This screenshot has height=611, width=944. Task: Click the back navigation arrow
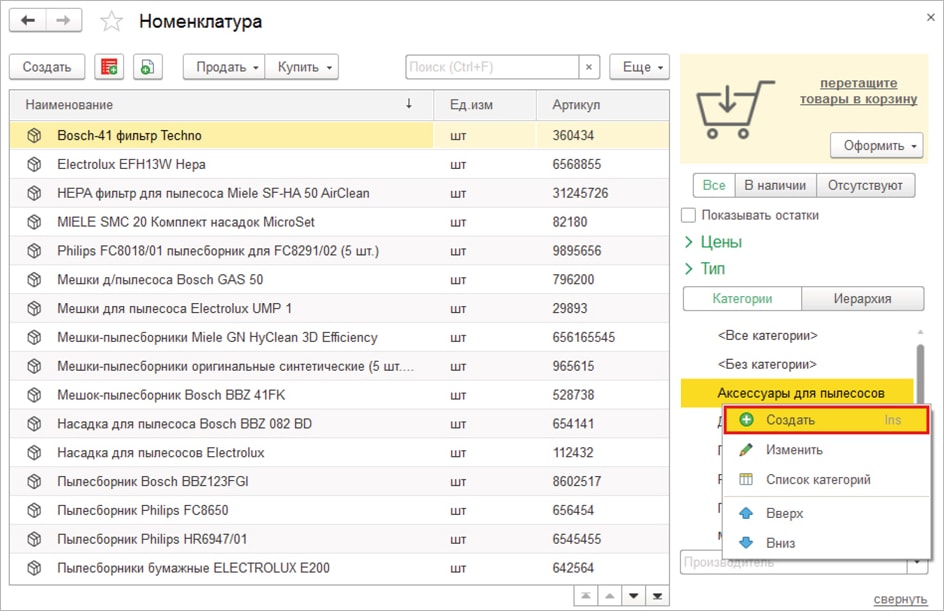click(28, 21)
